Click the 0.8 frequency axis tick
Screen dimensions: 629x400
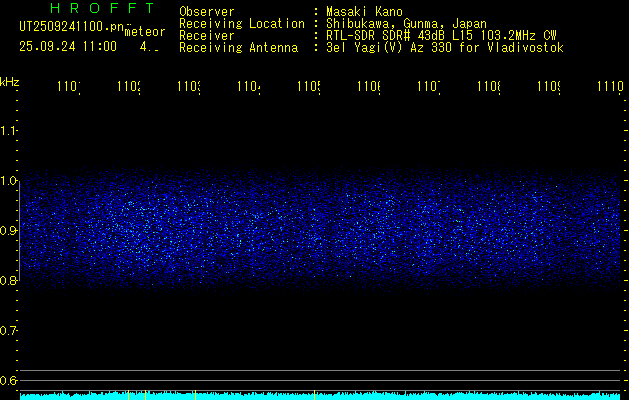click(x=9, y=281)
